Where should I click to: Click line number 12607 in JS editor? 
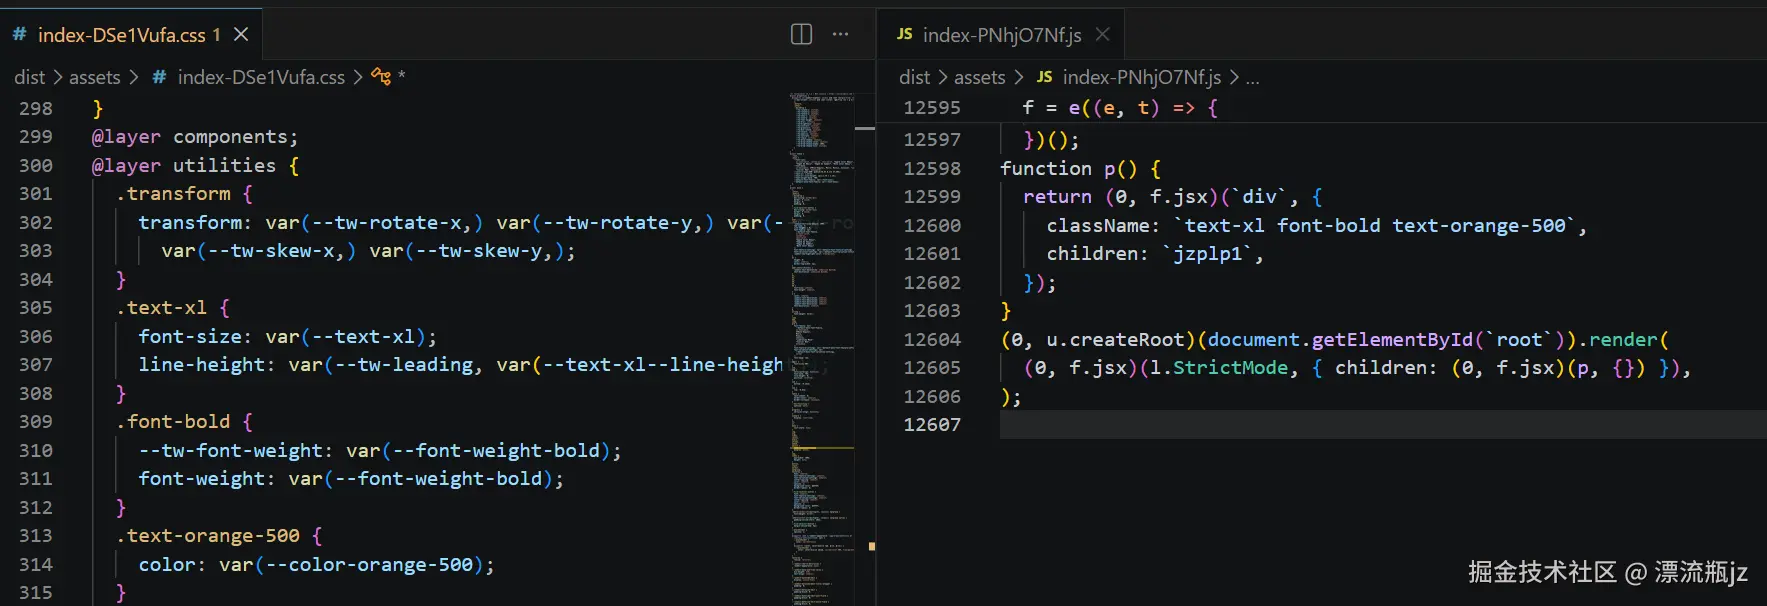click(x=932, y=425)
